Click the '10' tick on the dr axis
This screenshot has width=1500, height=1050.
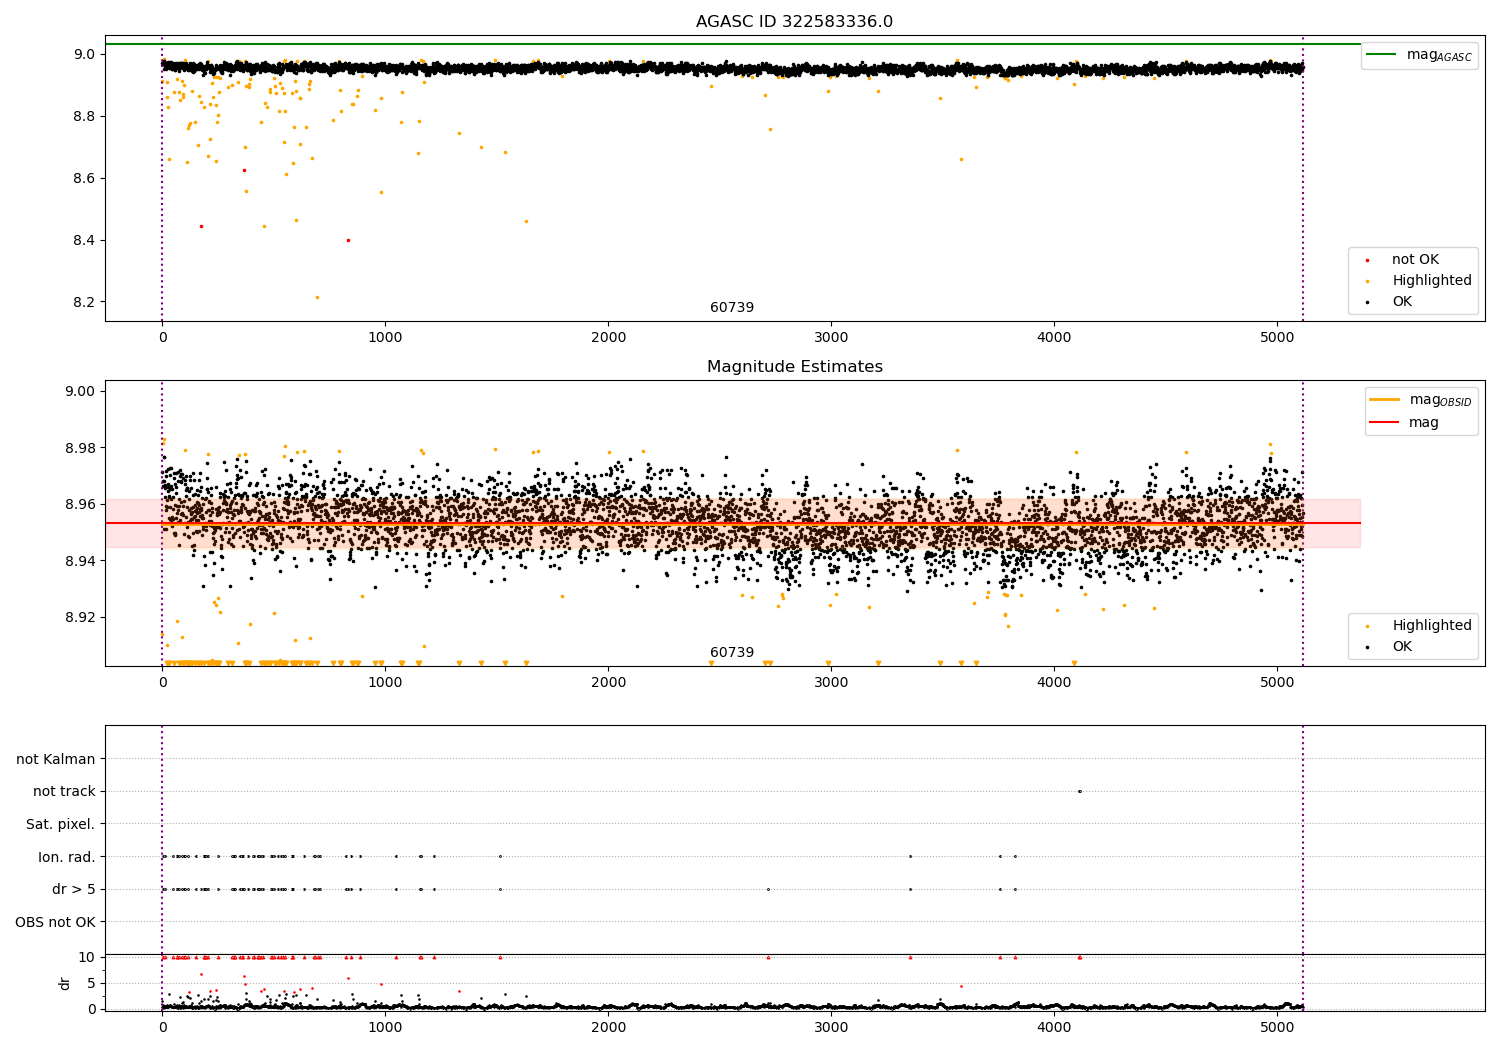[x=87, y=957]
